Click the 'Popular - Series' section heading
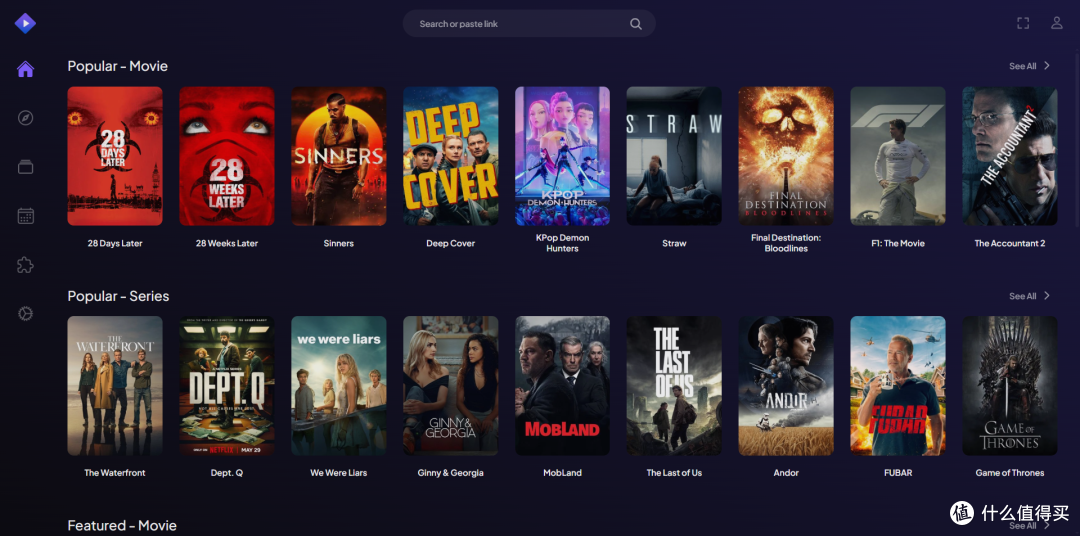Screen dimensions: 1080x536 (x=118, y=296)
